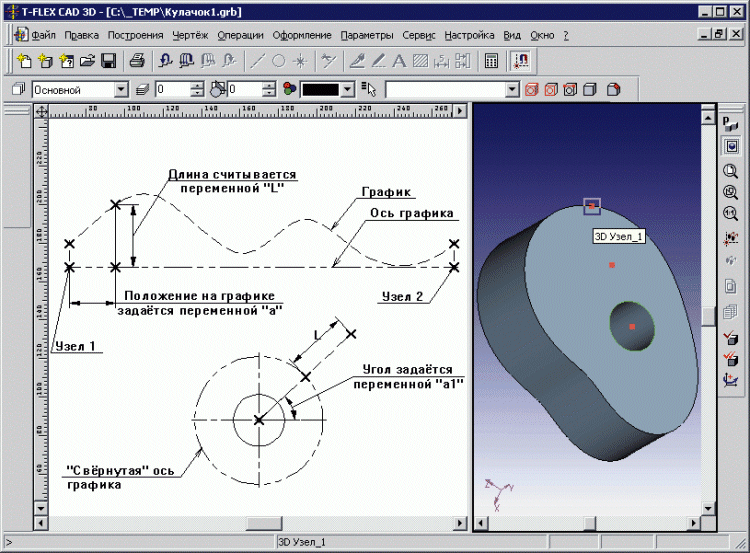Increase the priority value spinner
750x553 pixels.
pyautogui.click(x=269, y=86)
